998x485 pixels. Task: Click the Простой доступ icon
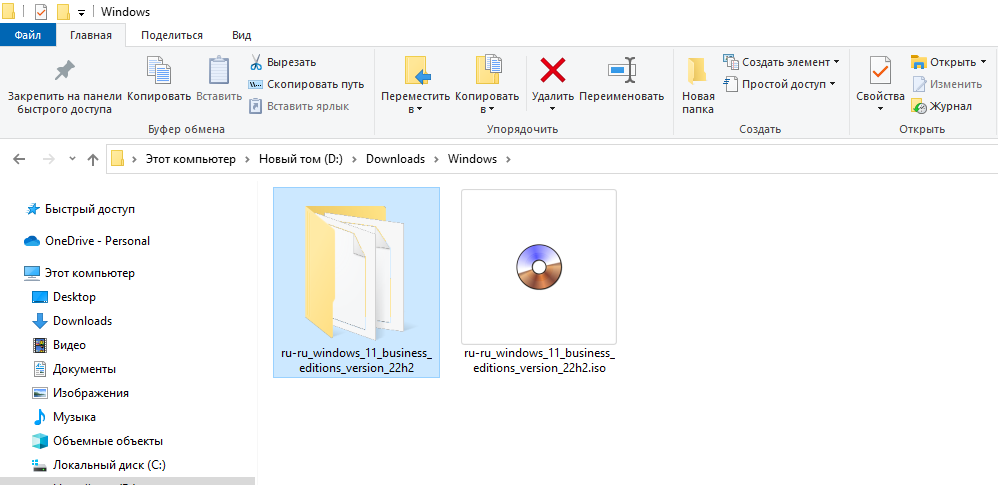tap(731, 83)
